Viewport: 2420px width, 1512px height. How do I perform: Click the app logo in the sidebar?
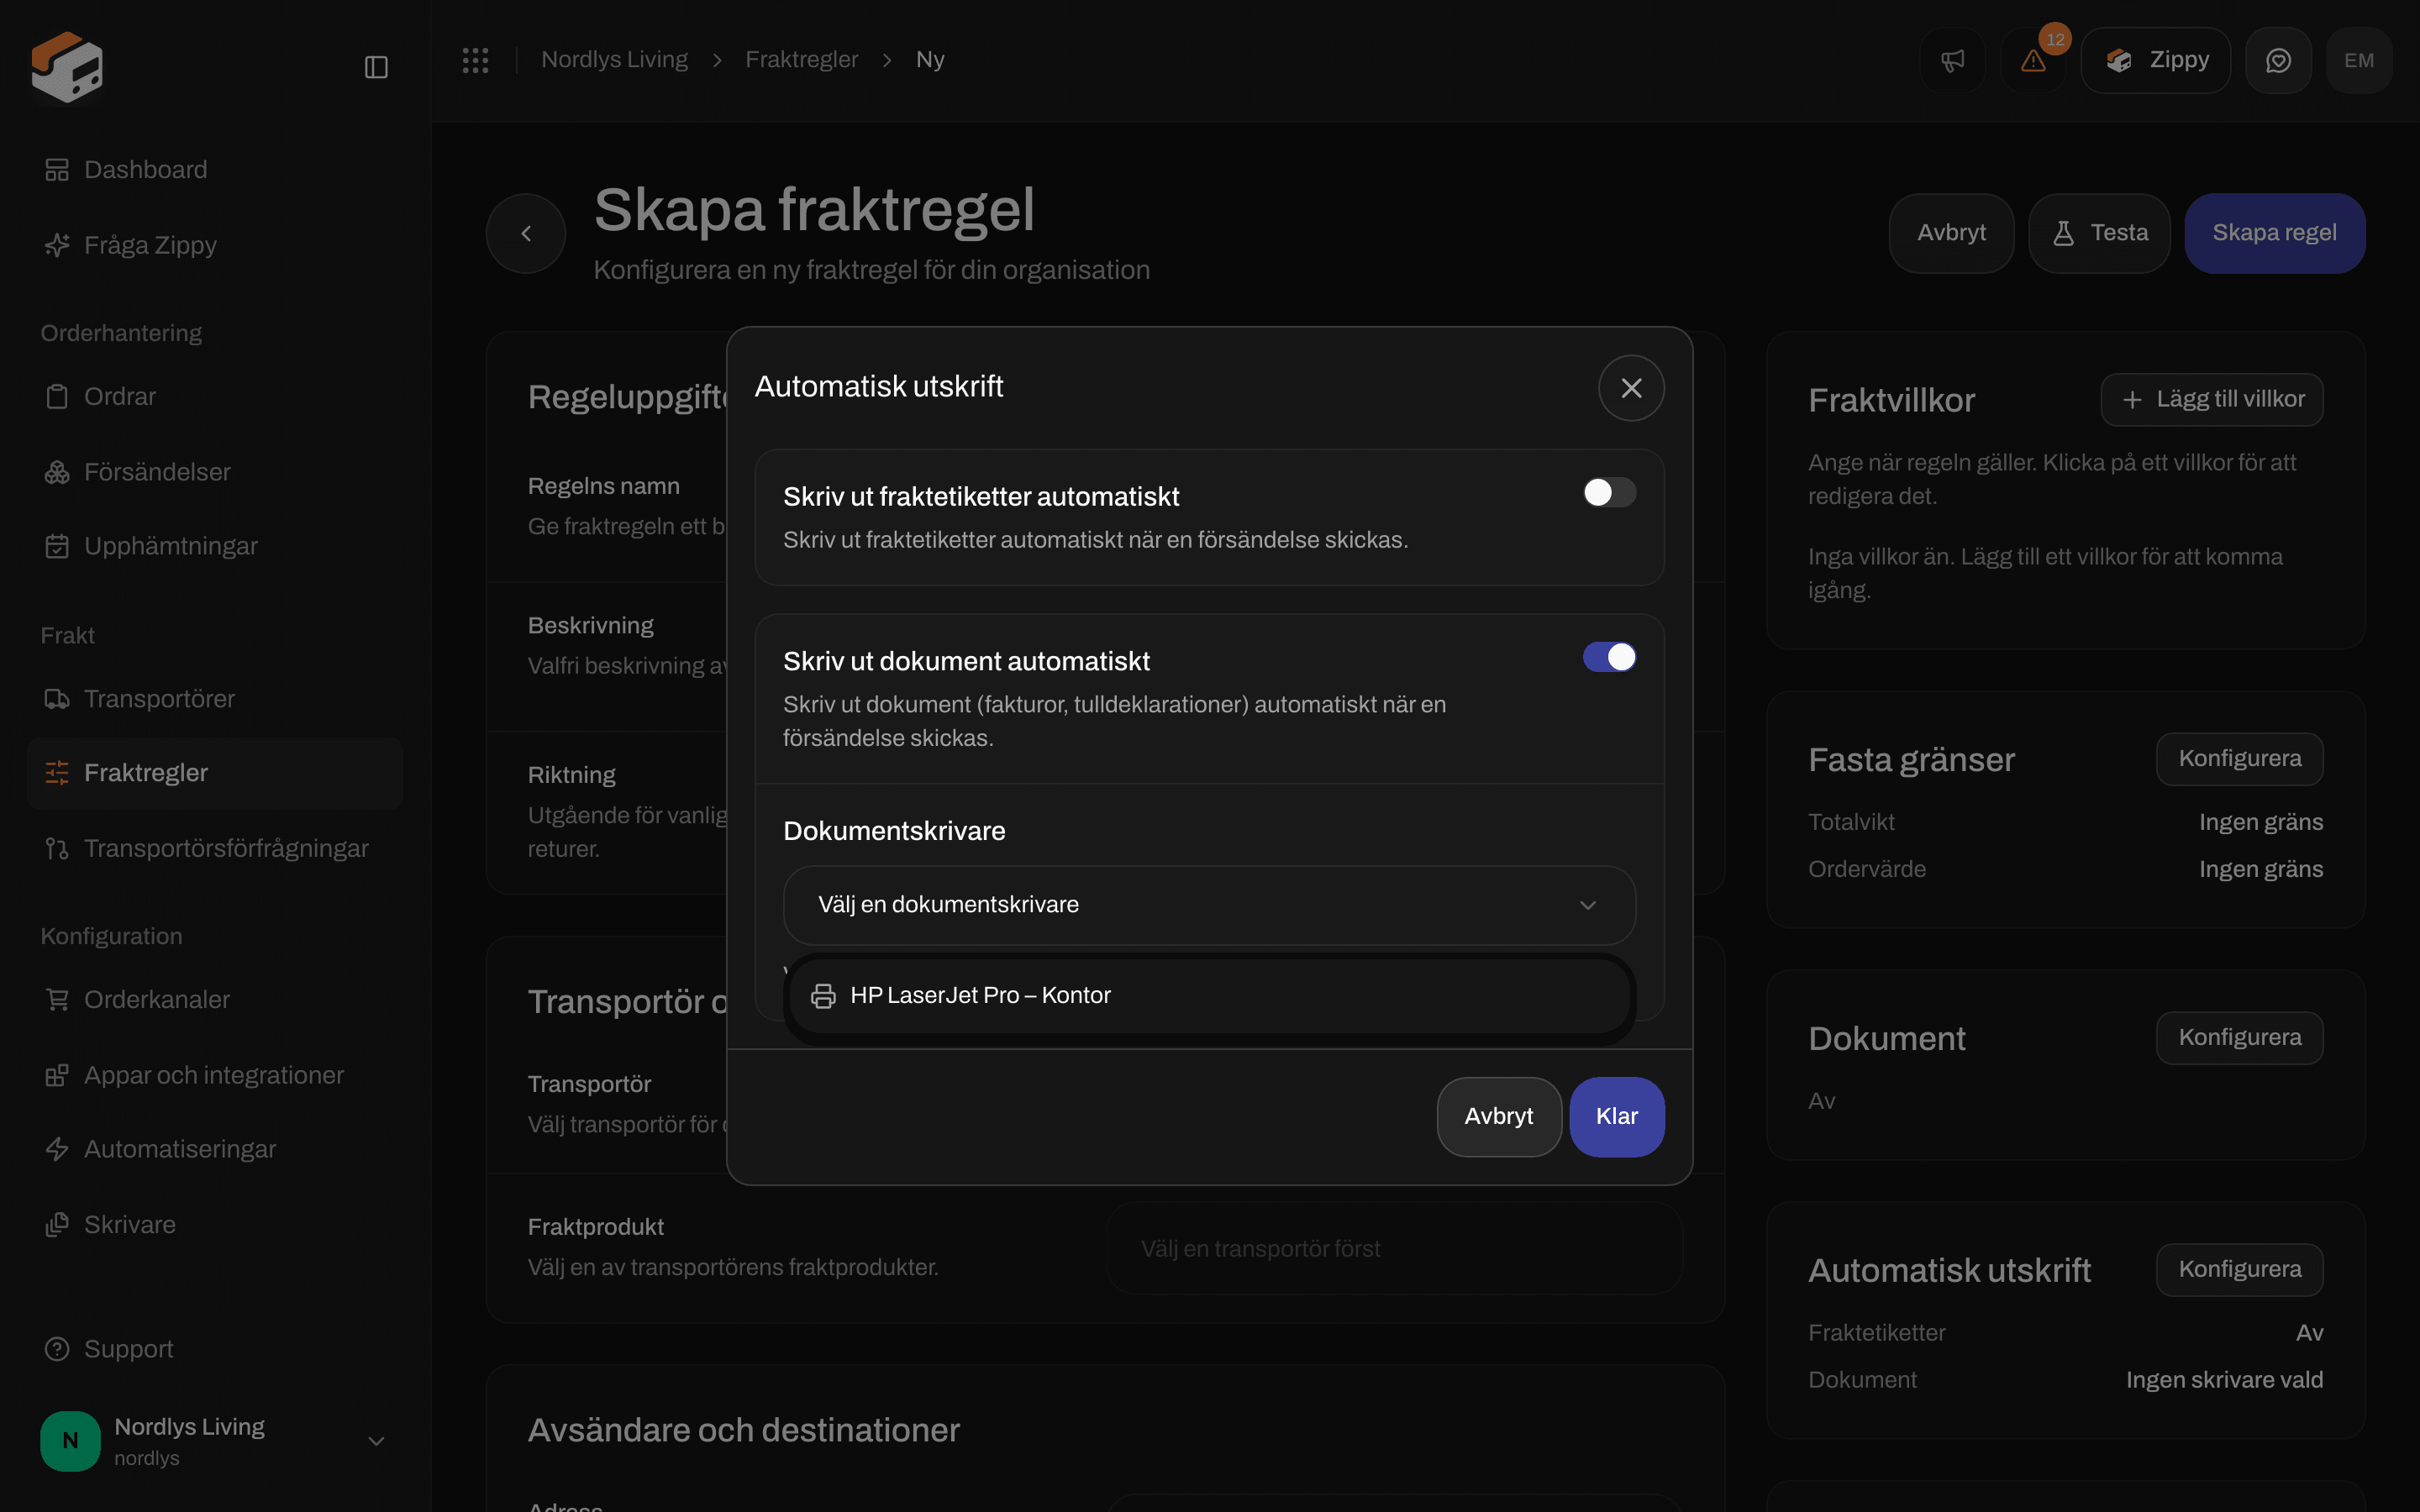click(67, 66)
